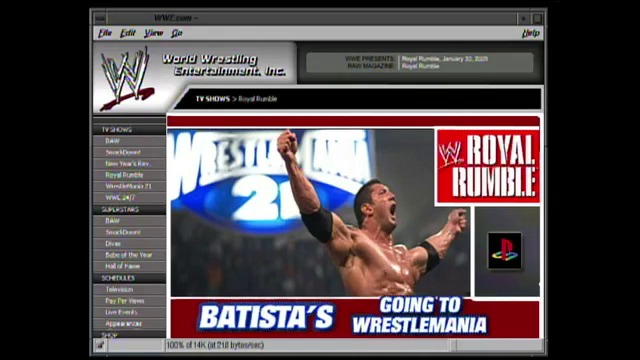Open the File menu

click(104, 33)
